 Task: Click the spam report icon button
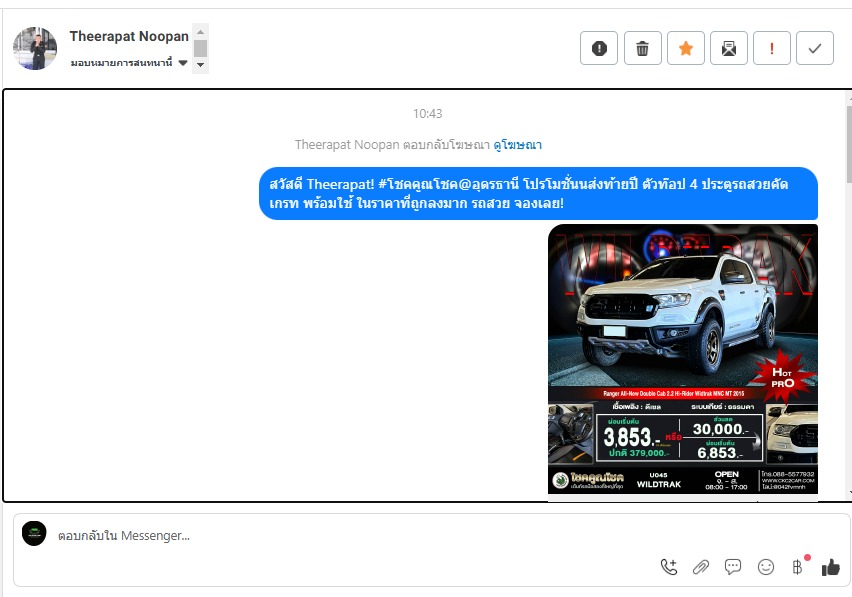coord(599,48)
